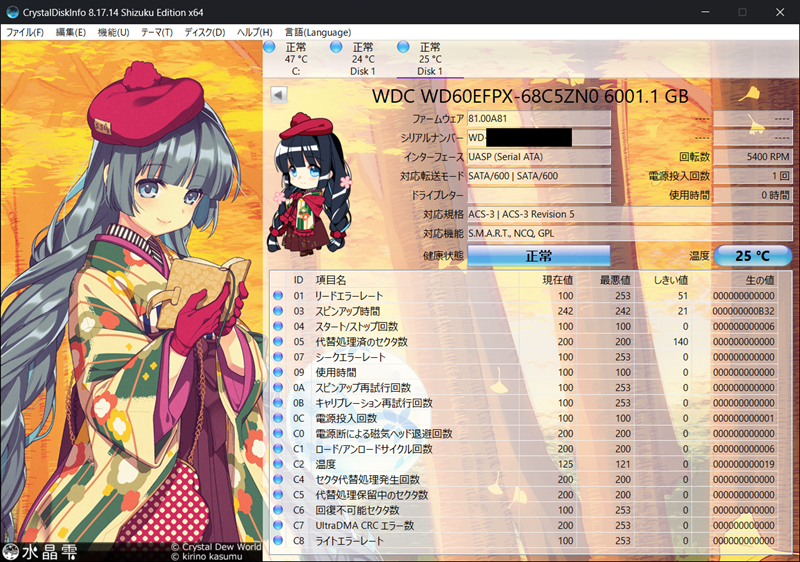Open the 機能(U) menu
The width and height of the screenshot is (800, 562).
pyautogui.click(x=113, y=32)
